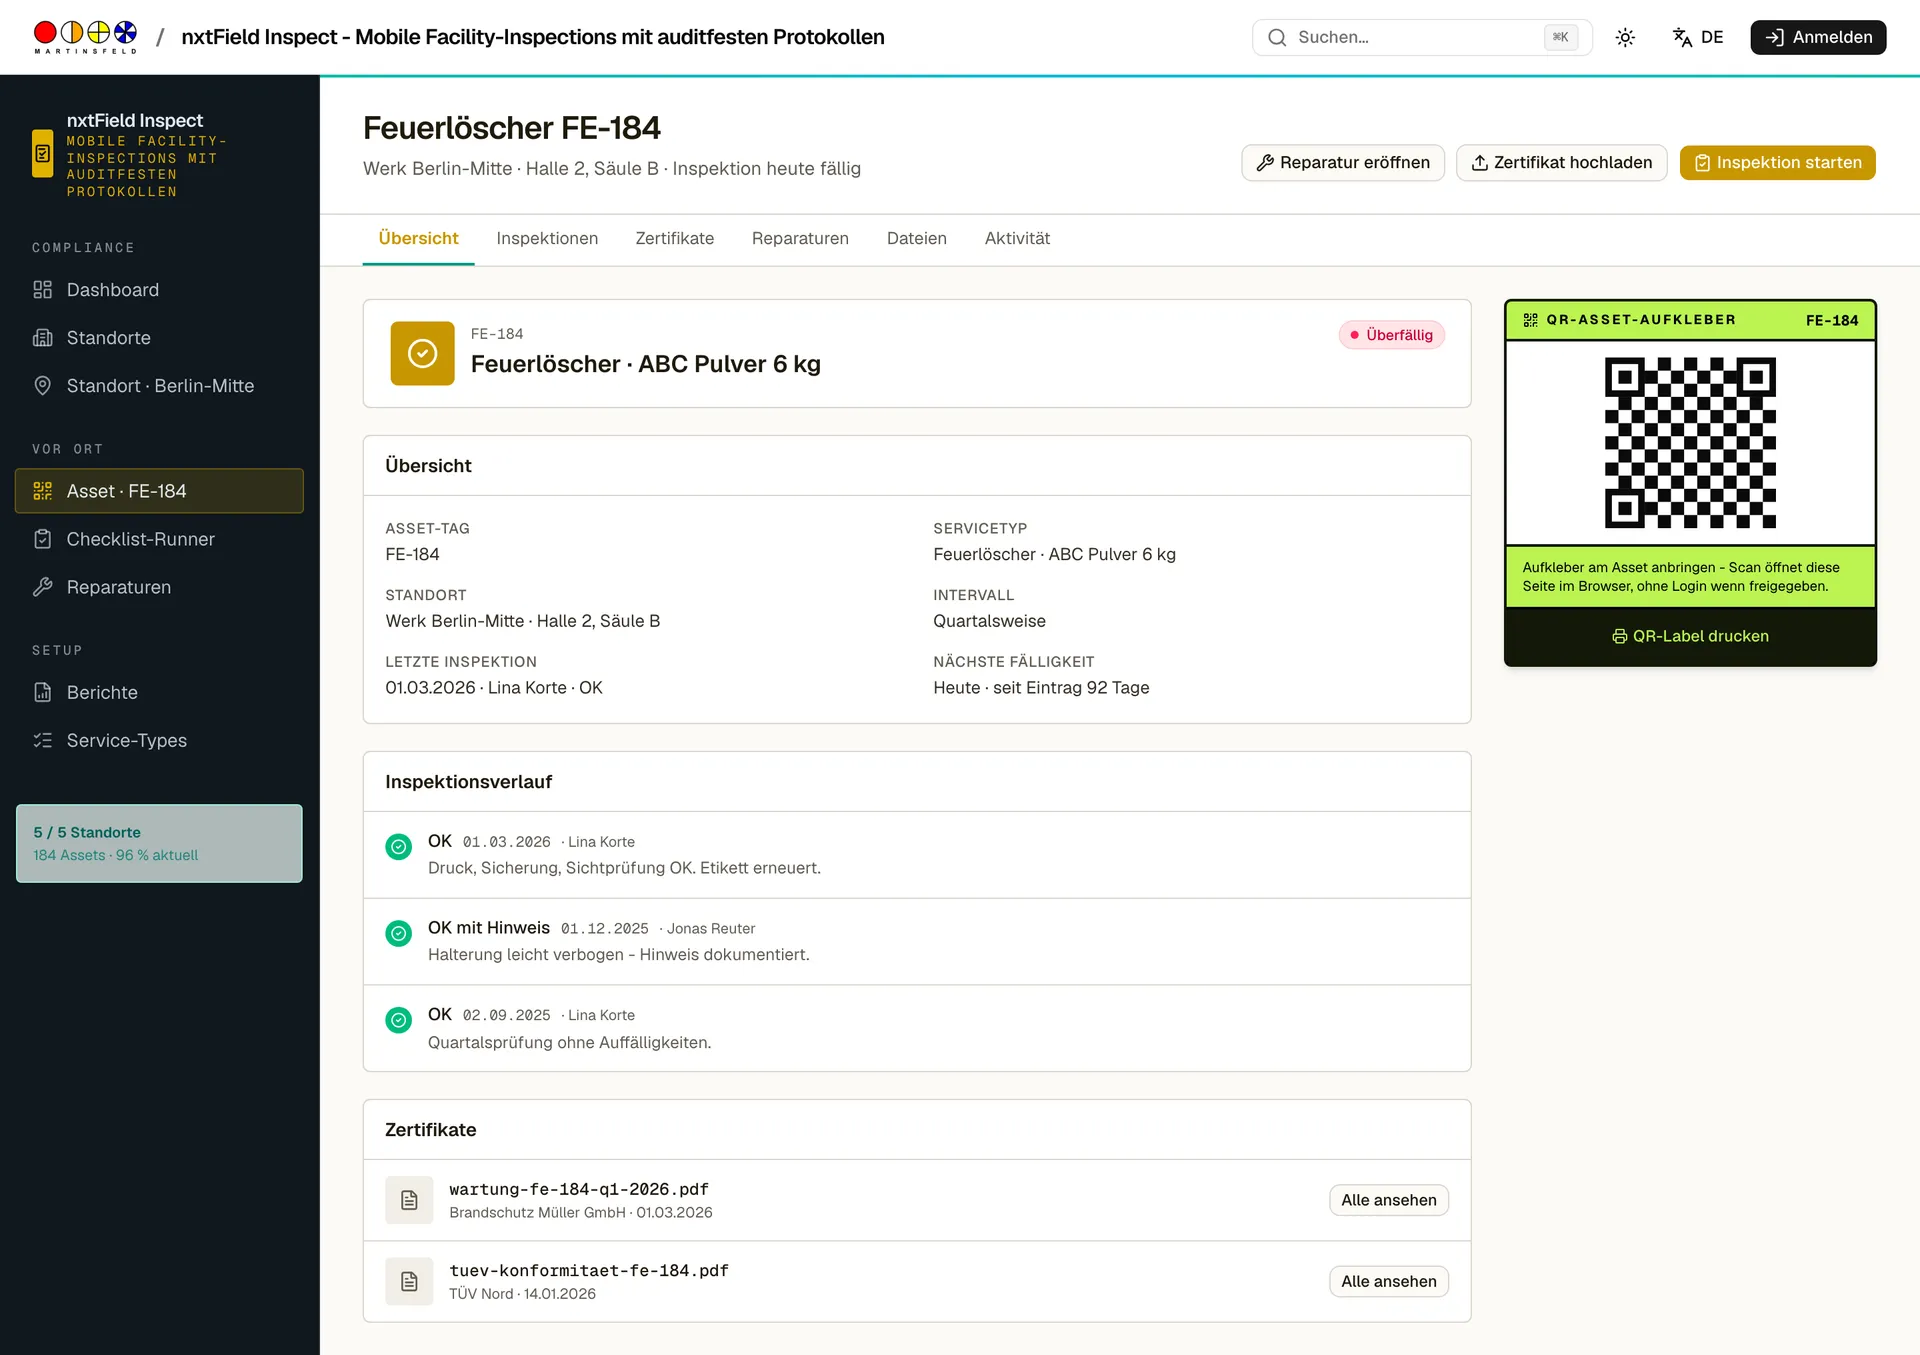The image size is (1920, 1355).
Task: Focus the Suchen search field
Action: tap(1422, 38)
